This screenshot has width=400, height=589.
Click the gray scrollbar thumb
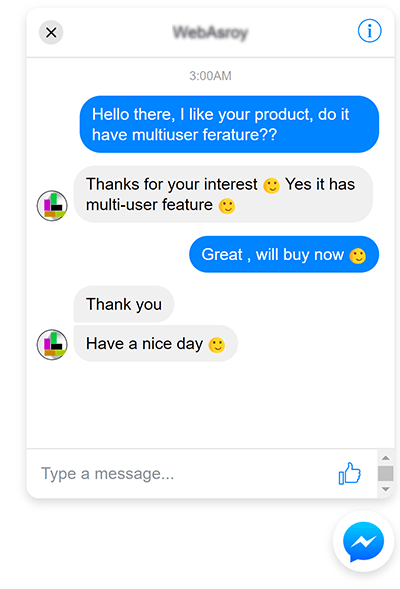[385, 473]
